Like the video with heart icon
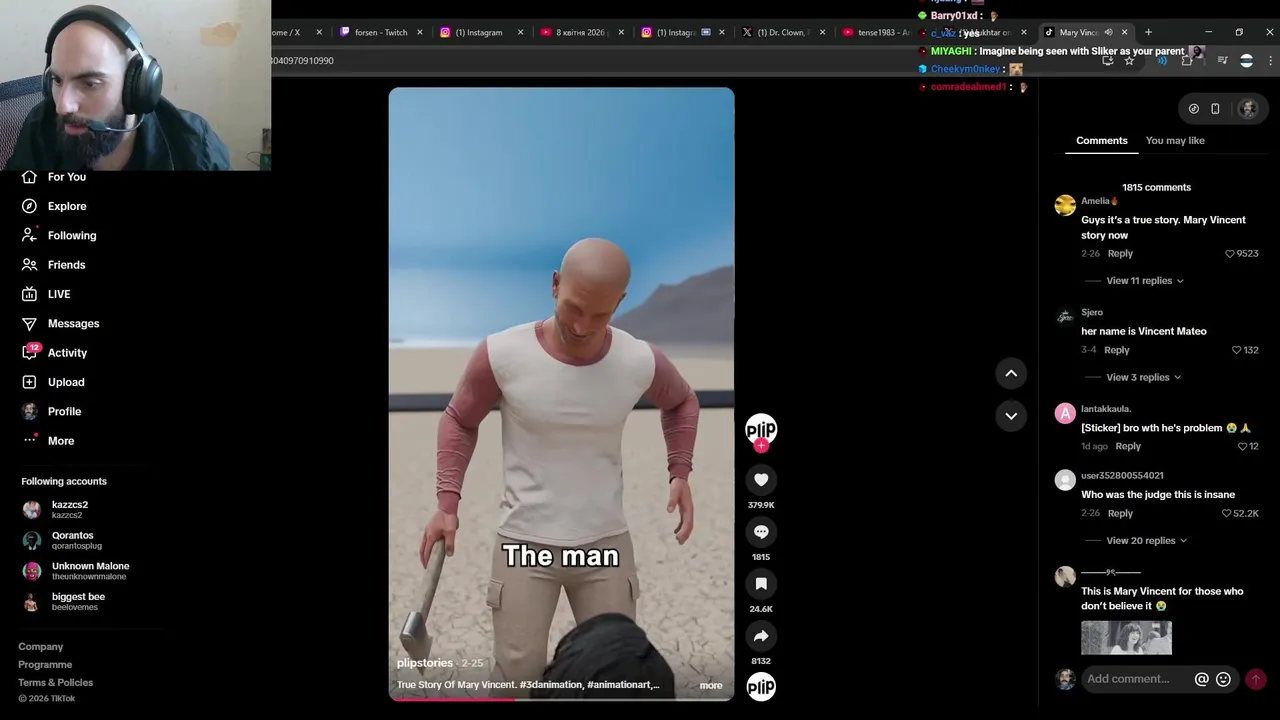This screenshot has height=720, width=1280. pyautogui.click(x=761, y=480)
